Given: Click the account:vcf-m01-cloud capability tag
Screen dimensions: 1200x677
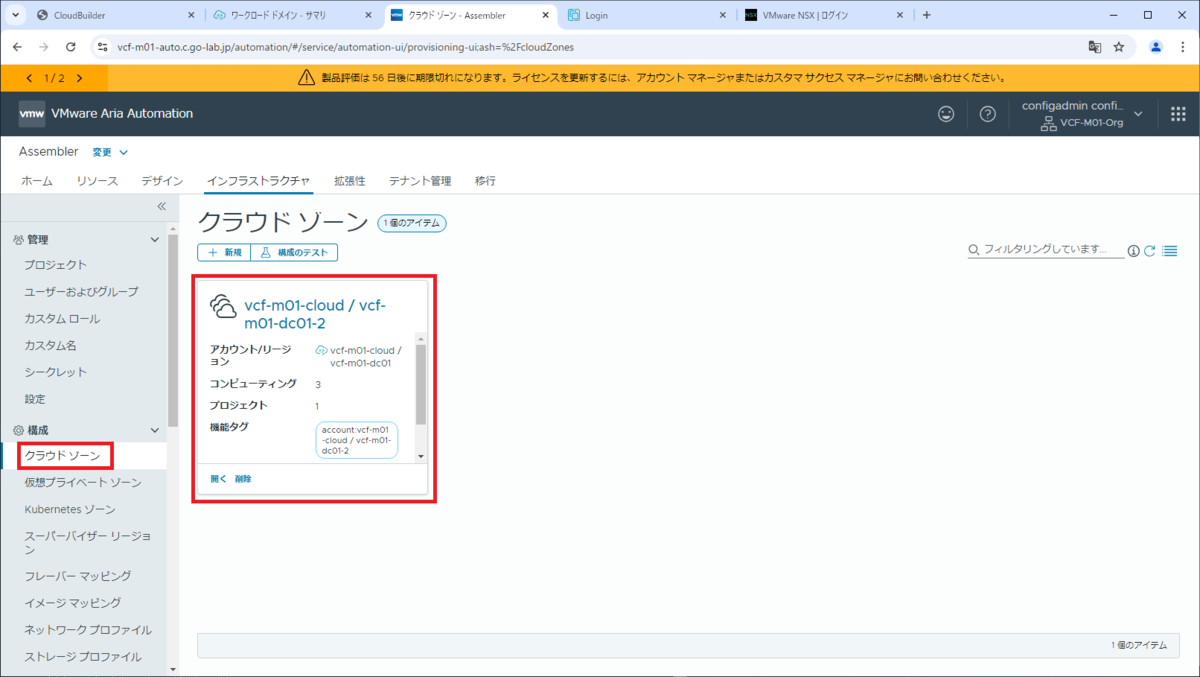Looking at the screenshot, I should (x=357, y=440).
